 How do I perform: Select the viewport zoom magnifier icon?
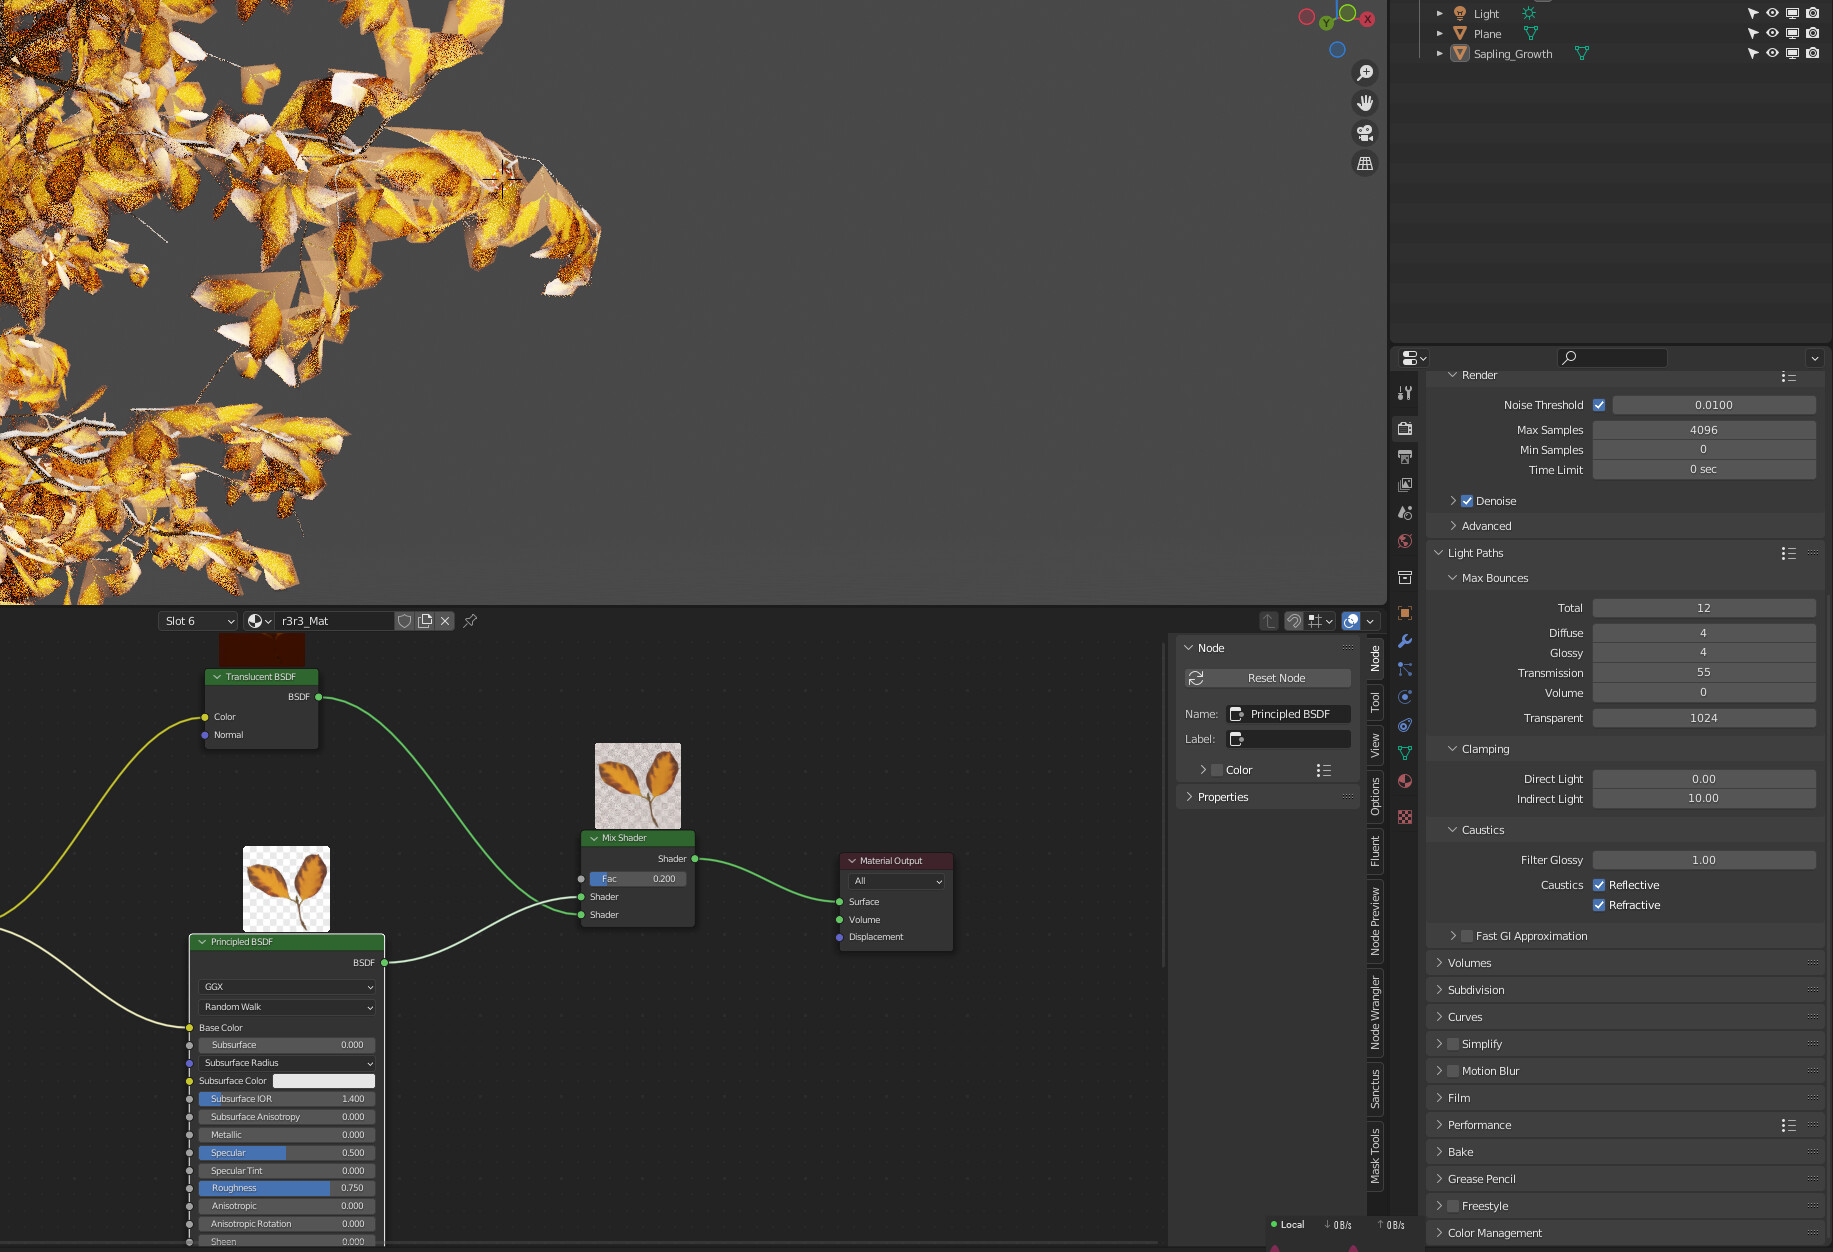pyautogui.click(x=1365, y=72)
